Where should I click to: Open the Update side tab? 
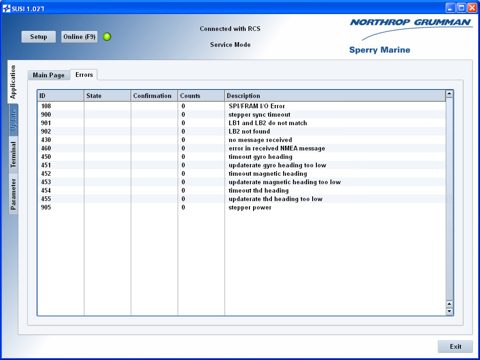(x=13, y=120)
